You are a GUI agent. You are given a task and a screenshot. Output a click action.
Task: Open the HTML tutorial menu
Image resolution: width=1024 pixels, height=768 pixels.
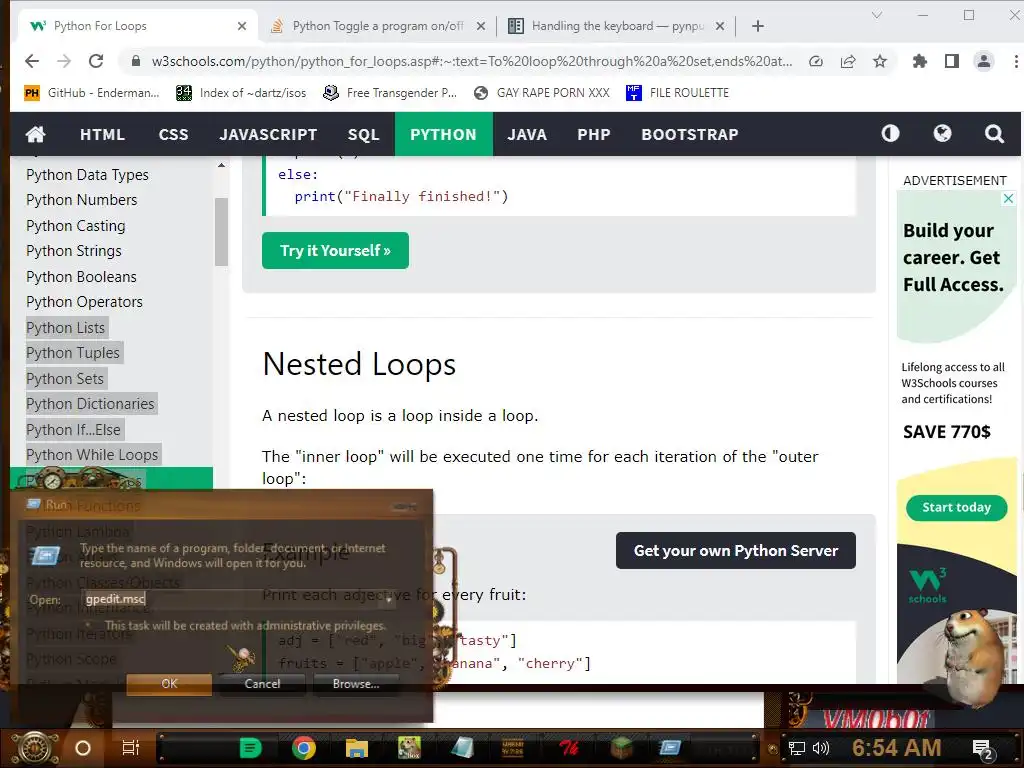pos(102,135)
